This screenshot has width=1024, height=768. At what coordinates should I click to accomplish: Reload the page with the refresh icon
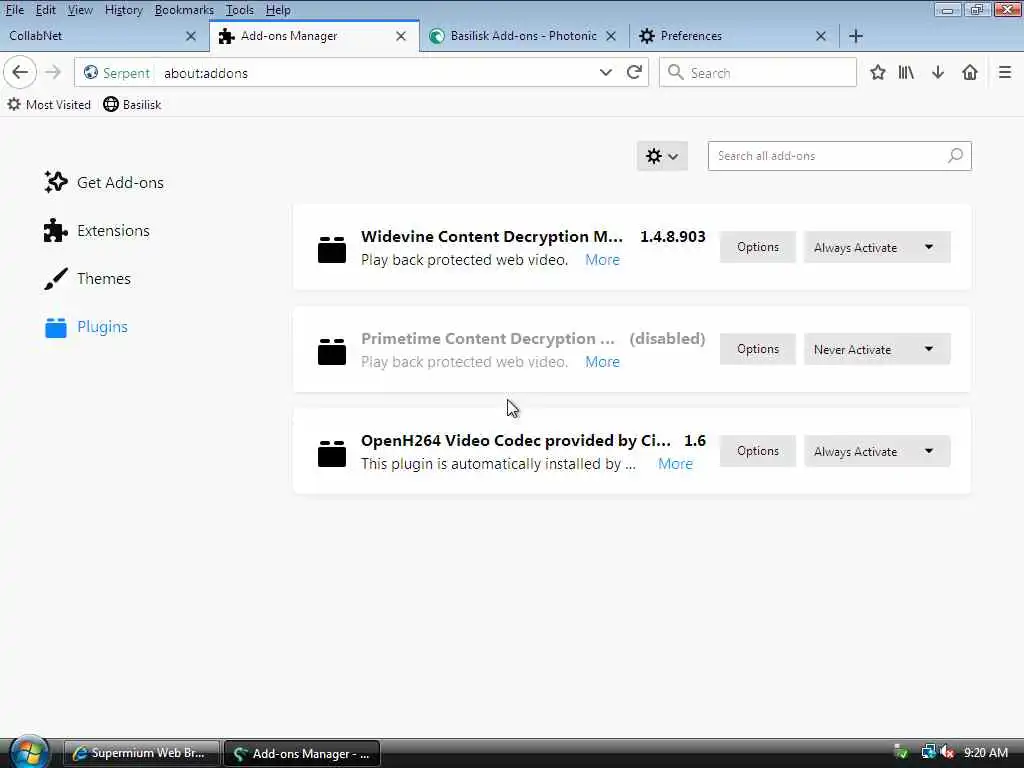click(633, 72)
